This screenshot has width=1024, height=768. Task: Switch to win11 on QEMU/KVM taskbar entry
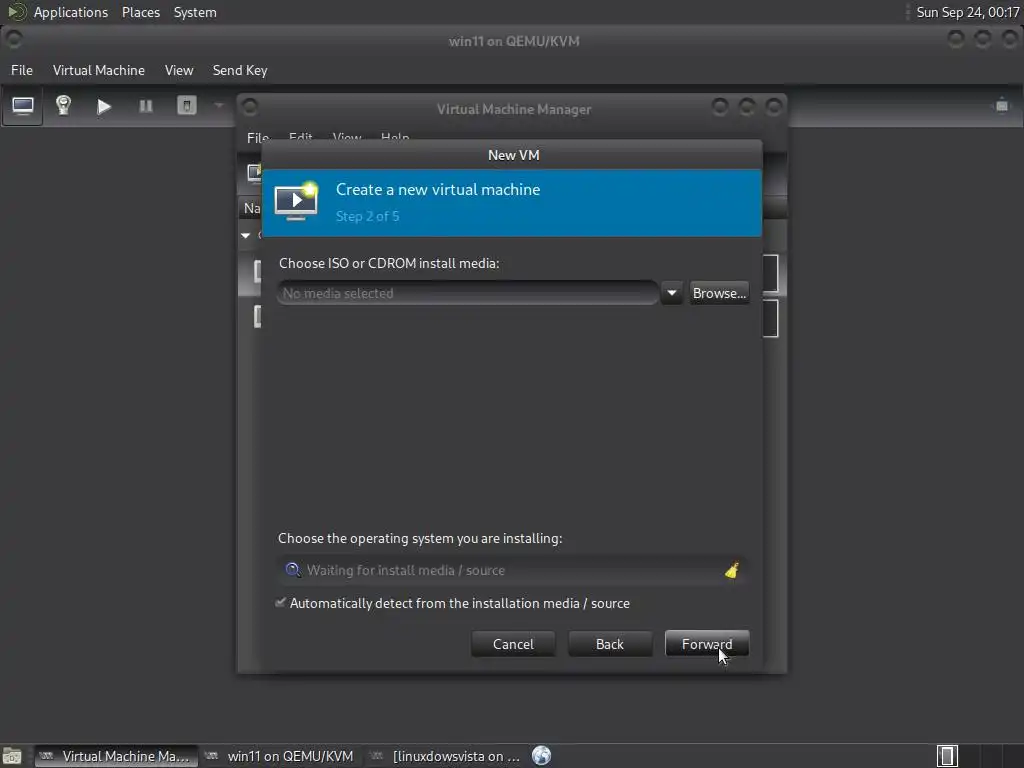point(281,756)
